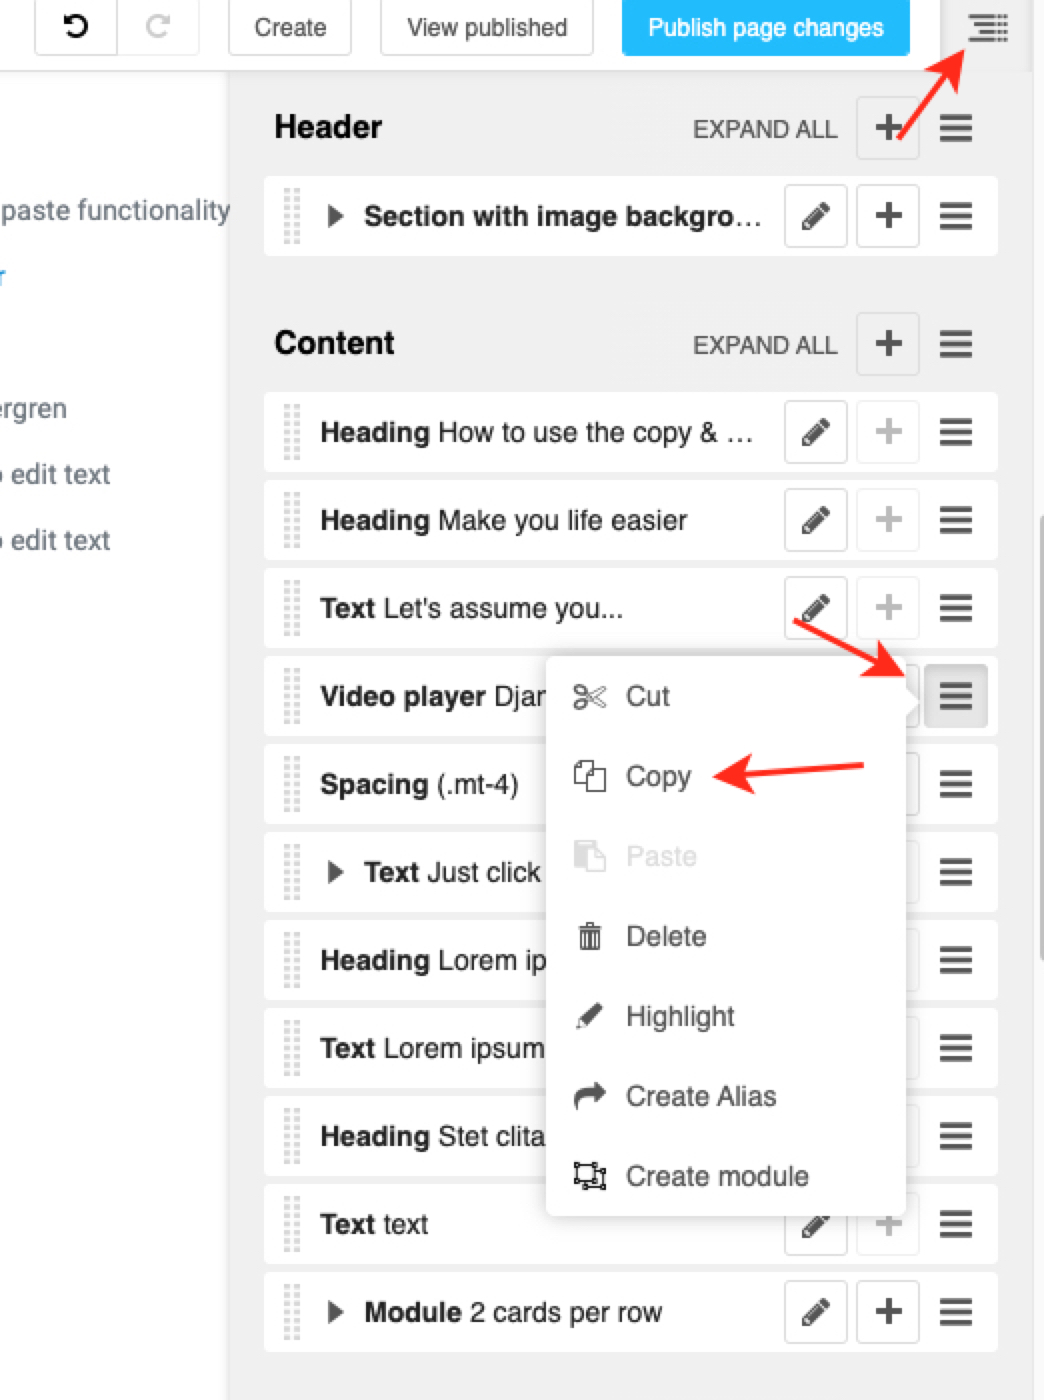Screen dimensions: 1044x1400
Task: Expand the Section with image background row
Action: click(336, 216)
